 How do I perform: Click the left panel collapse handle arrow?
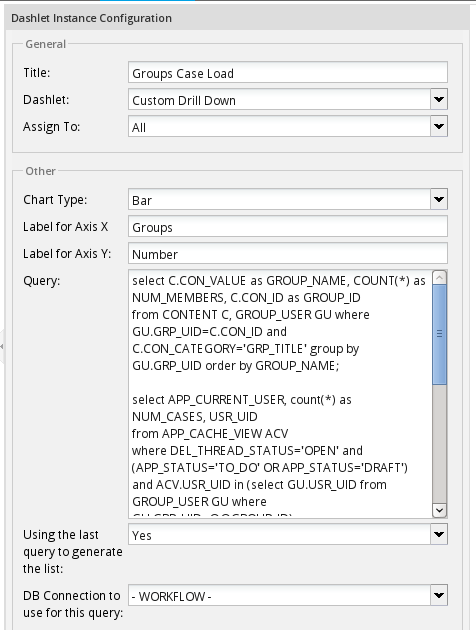pos(2,346)
